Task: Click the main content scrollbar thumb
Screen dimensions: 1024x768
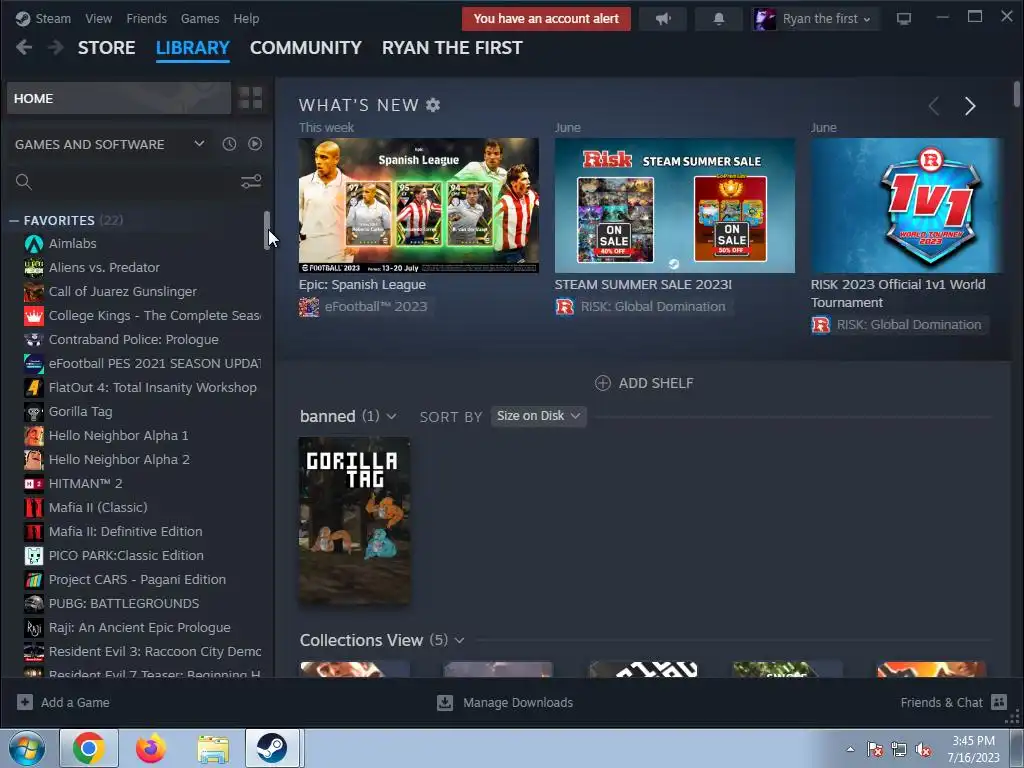Action: pyautogui.click(x=1016, y=94)
